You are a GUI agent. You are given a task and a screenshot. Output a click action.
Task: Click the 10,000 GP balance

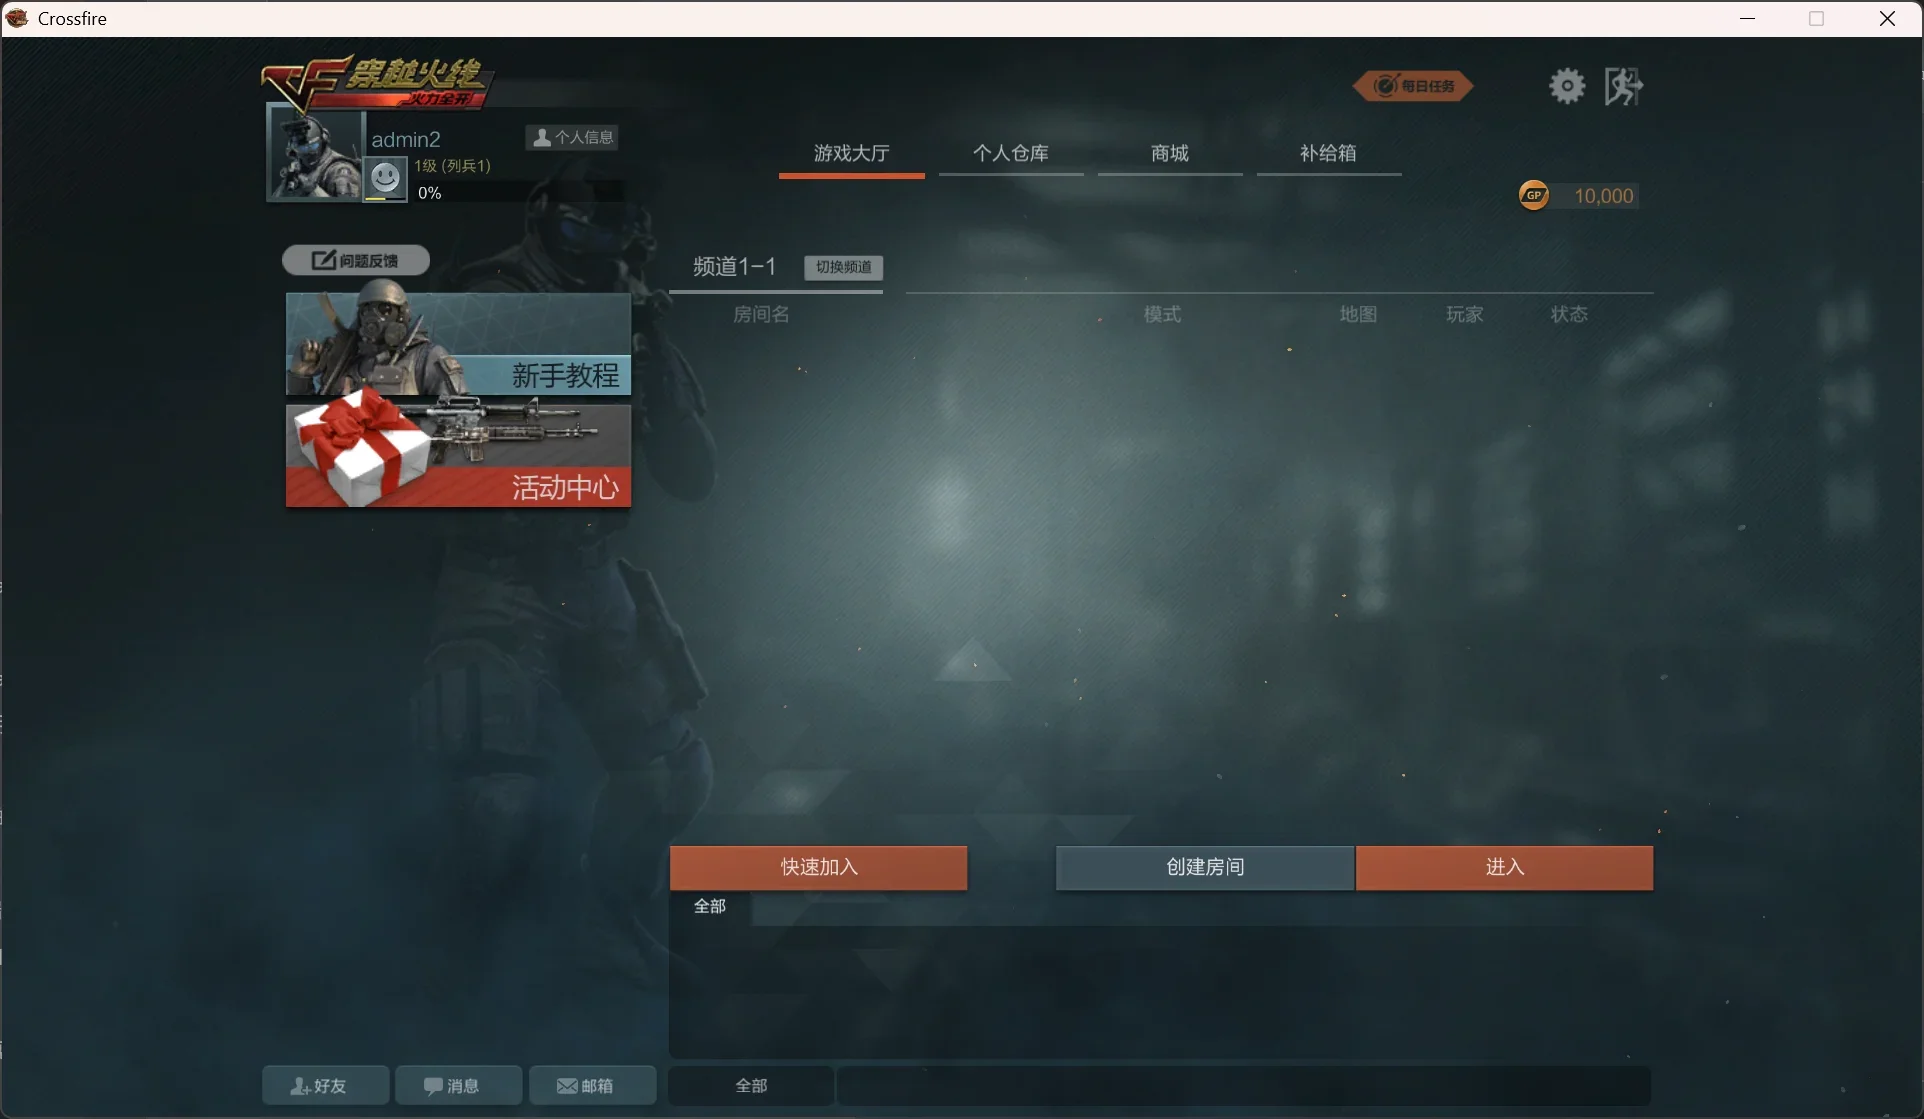1603,196
